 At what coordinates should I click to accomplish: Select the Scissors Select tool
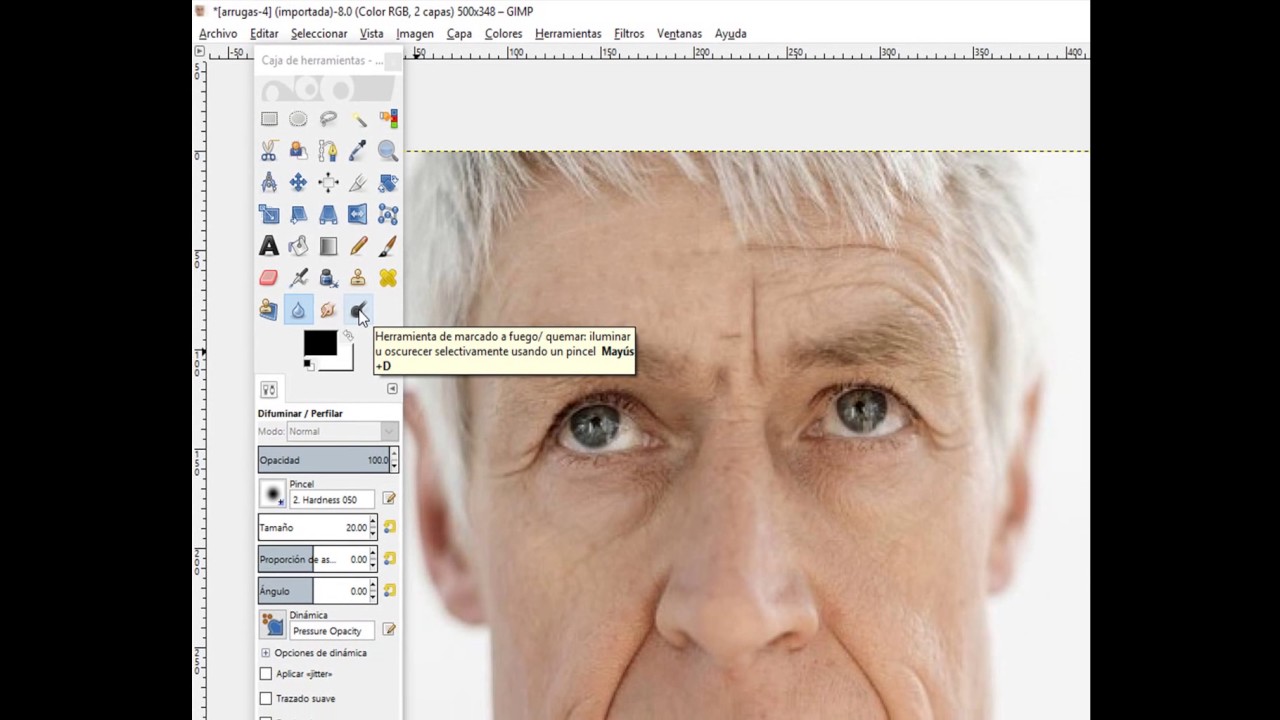[x=269, y=151]
